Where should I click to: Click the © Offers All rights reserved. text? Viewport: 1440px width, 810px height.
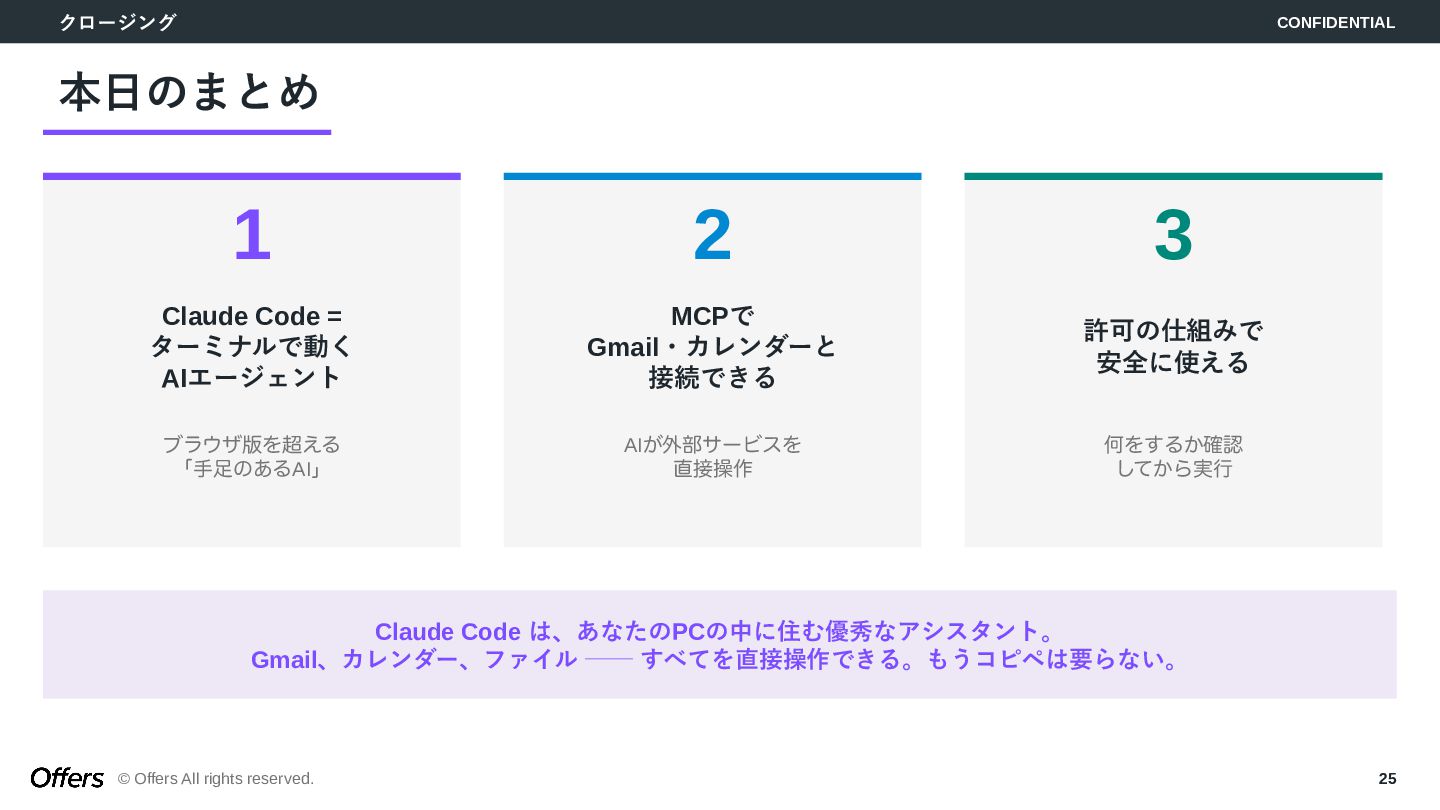coord(216,779)
